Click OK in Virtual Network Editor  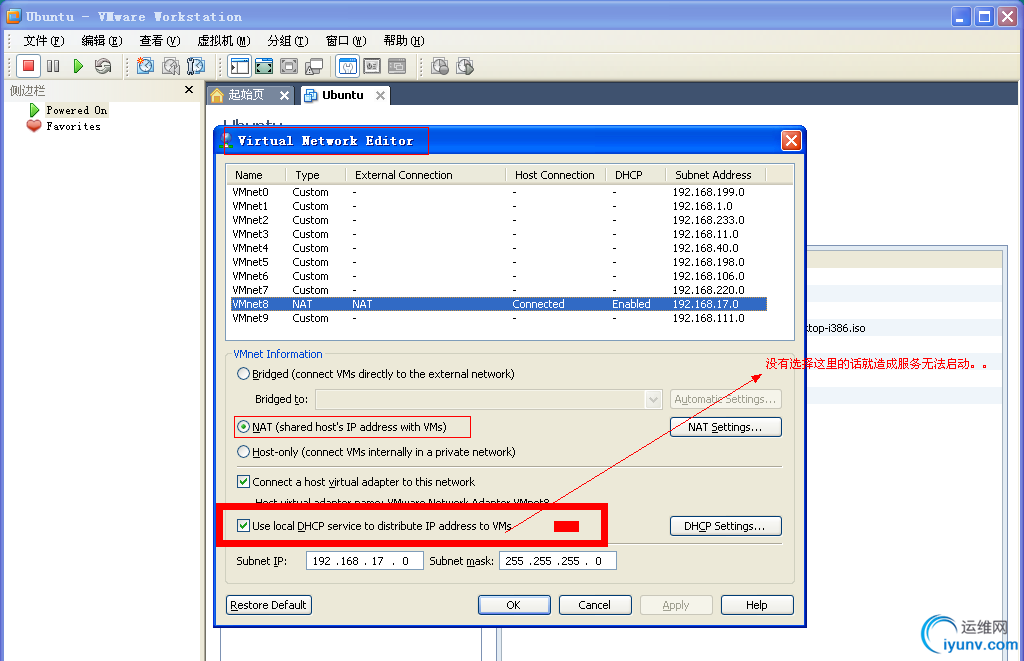click(514, 605)
